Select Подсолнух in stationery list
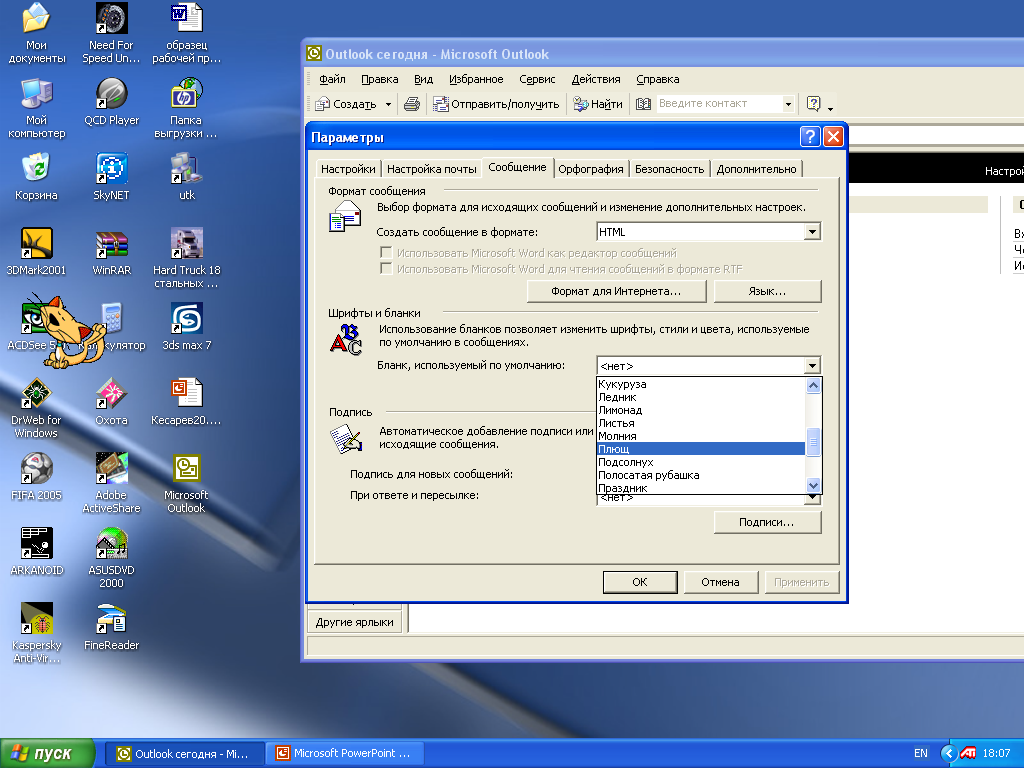The height and width of the screenshot is (768, 1024). click(701, 462)
